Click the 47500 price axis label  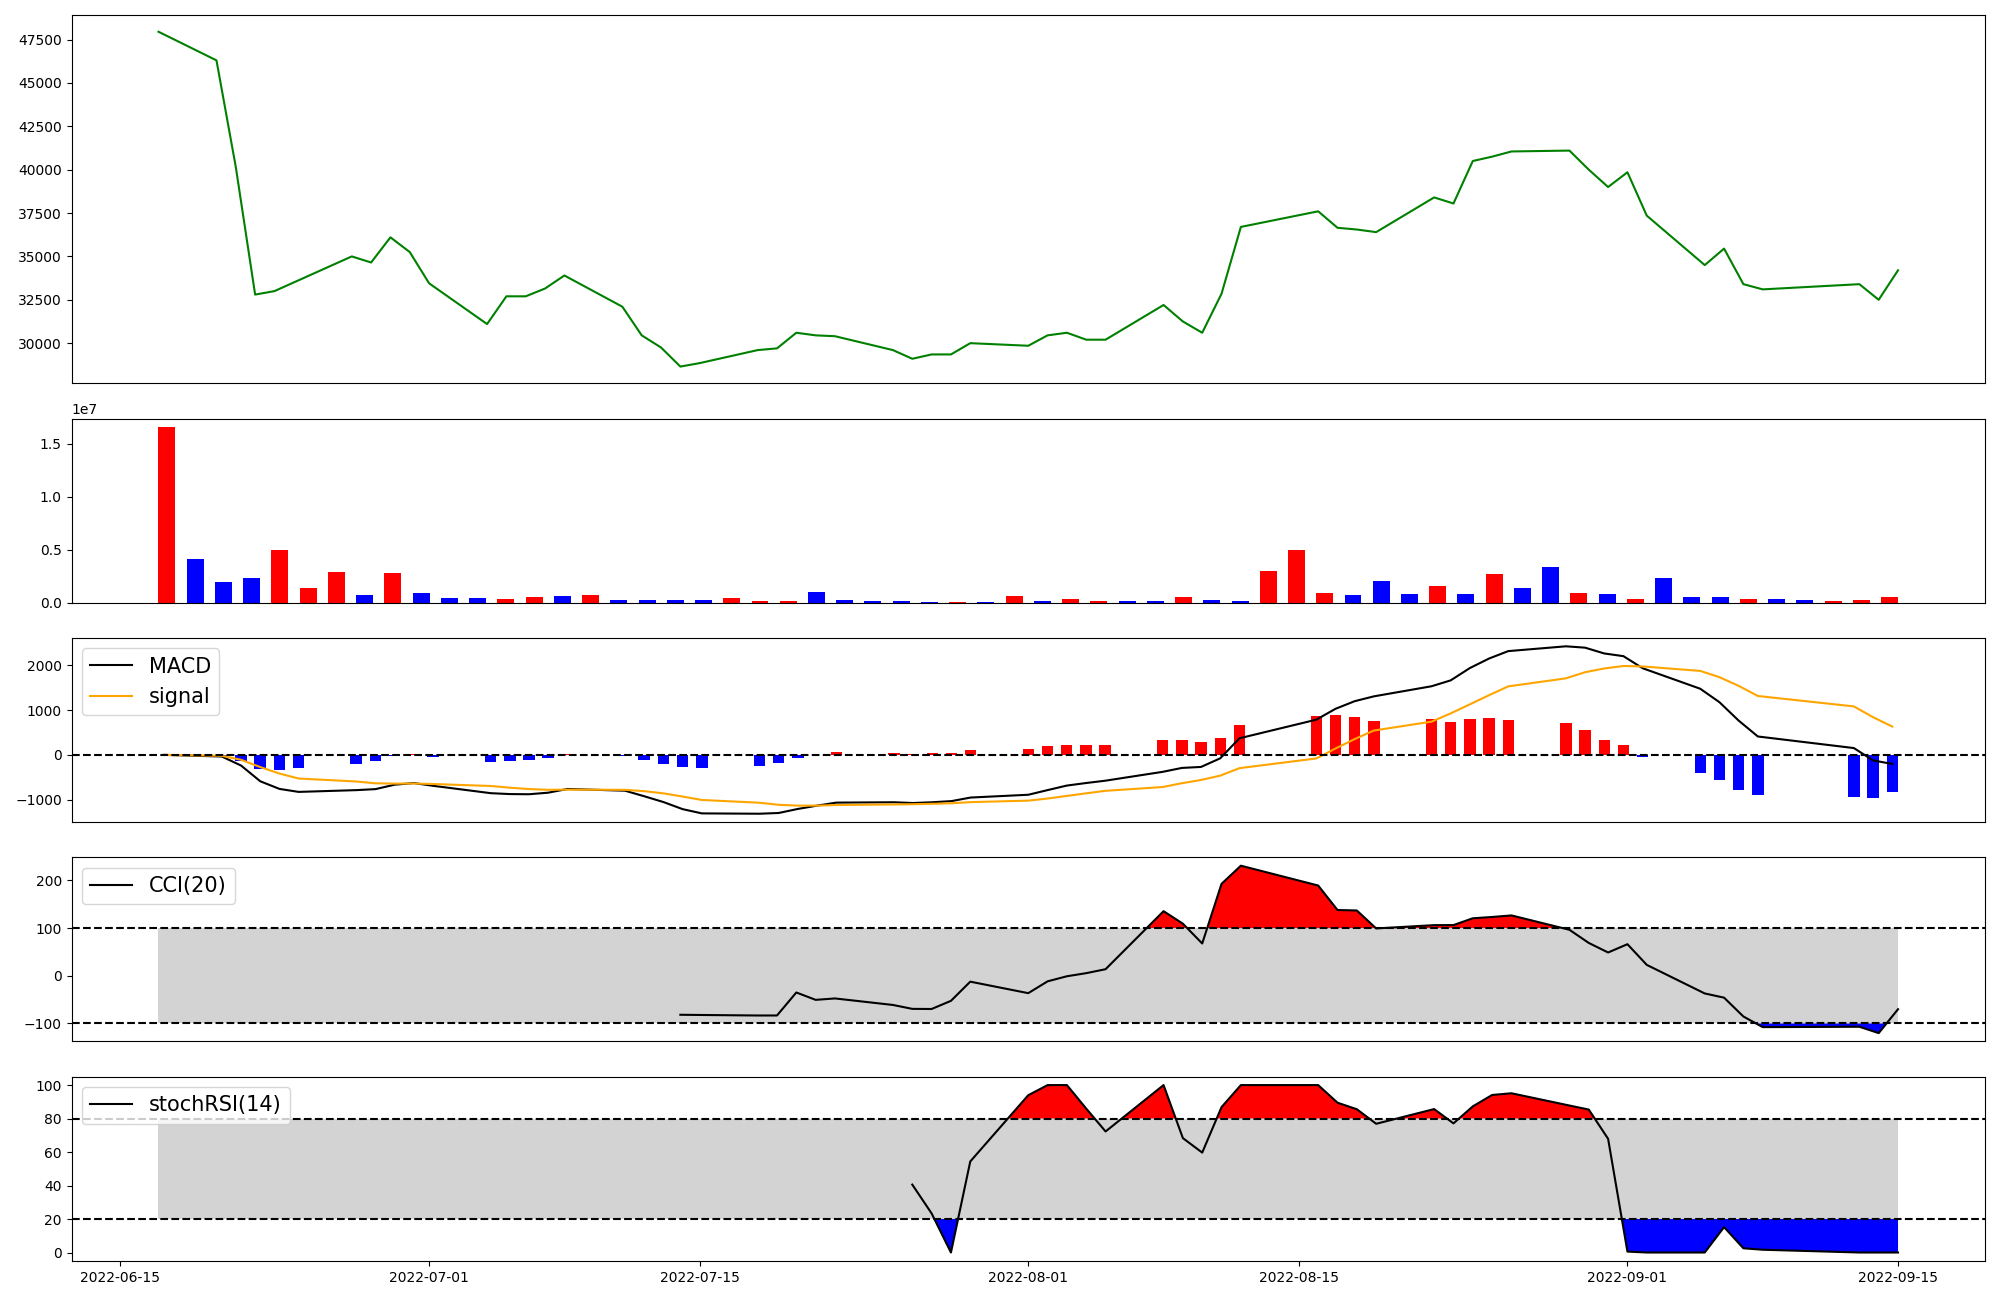click(40, 40)
